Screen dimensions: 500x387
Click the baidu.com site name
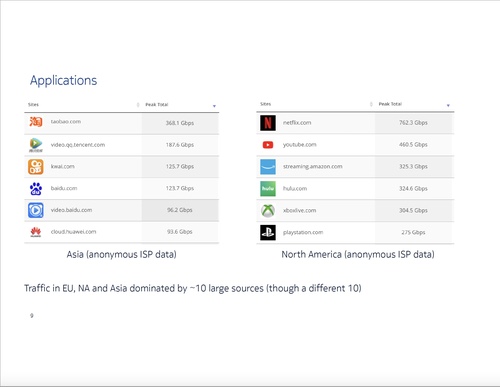(x=64, y=188)
